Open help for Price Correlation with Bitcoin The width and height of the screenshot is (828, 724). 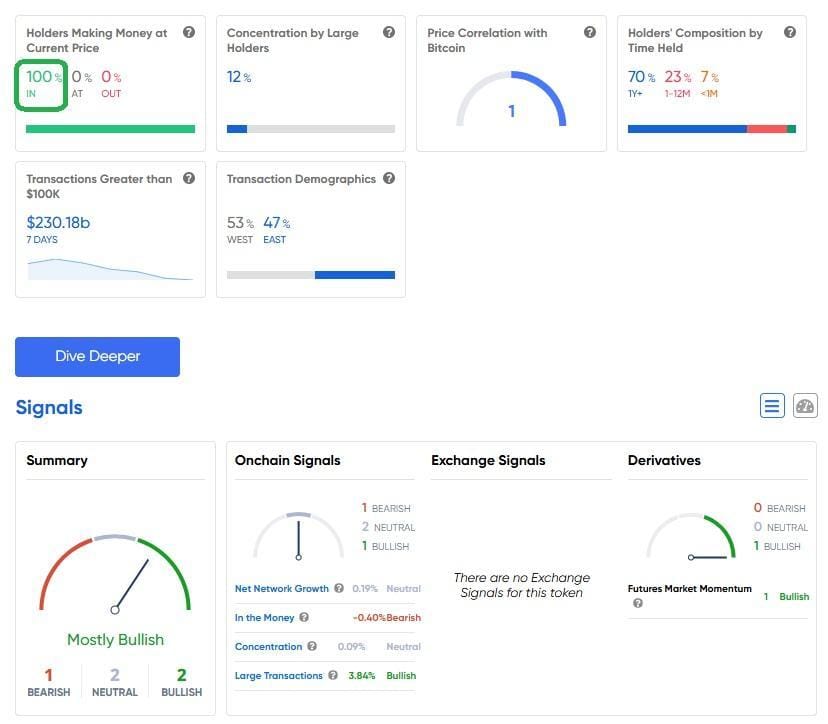coord(590,33)
